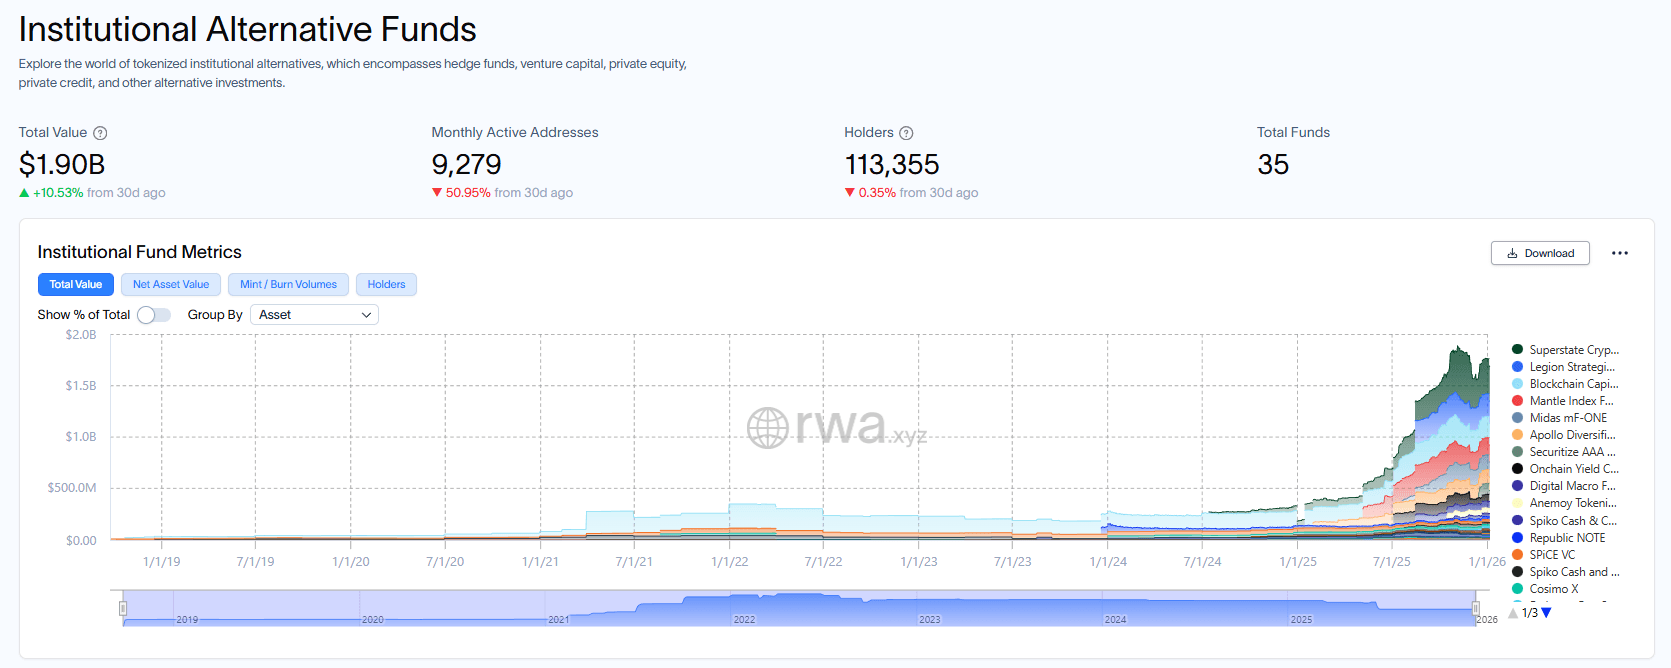This screenshot has height=668, width=1671.
Task: Click the Institutional Fund Metrics heading
Action: [140, 252]
